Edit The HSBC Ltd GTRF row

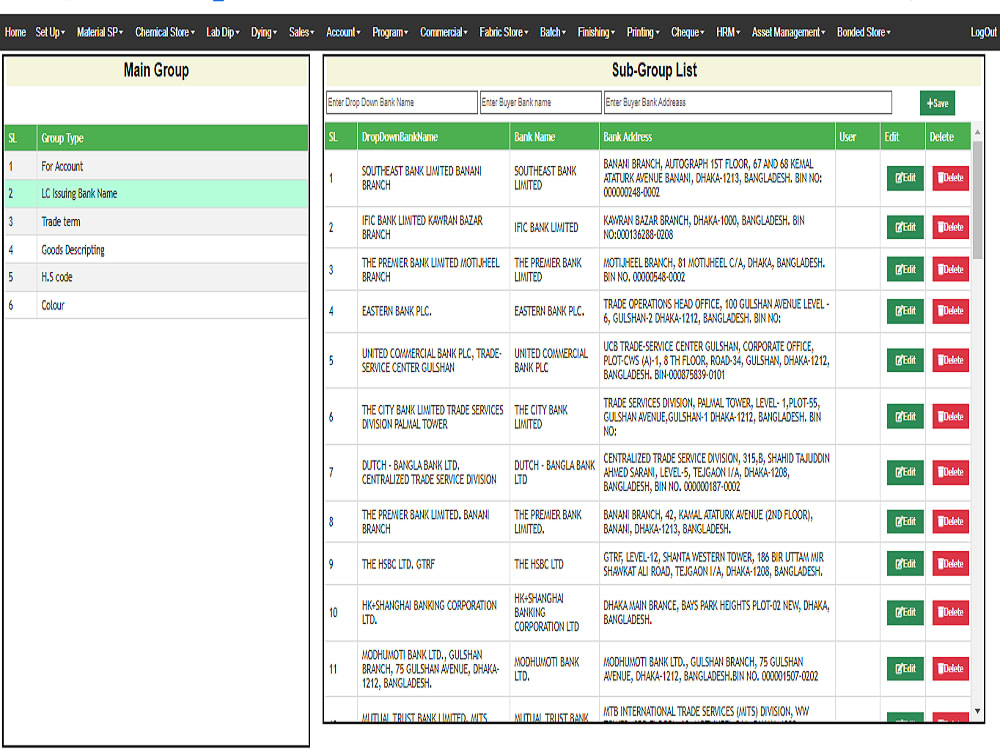point(905,564)
